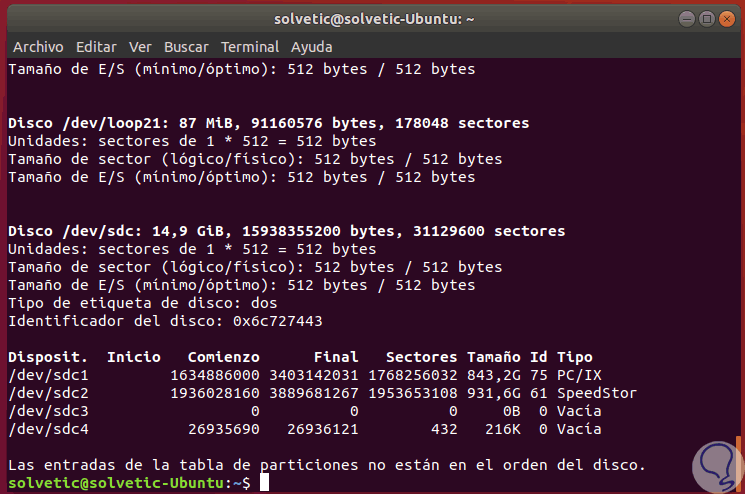Click the Sectores column header
The height and width of the screenshot is (494, 745).
click(x=421, y=357)
